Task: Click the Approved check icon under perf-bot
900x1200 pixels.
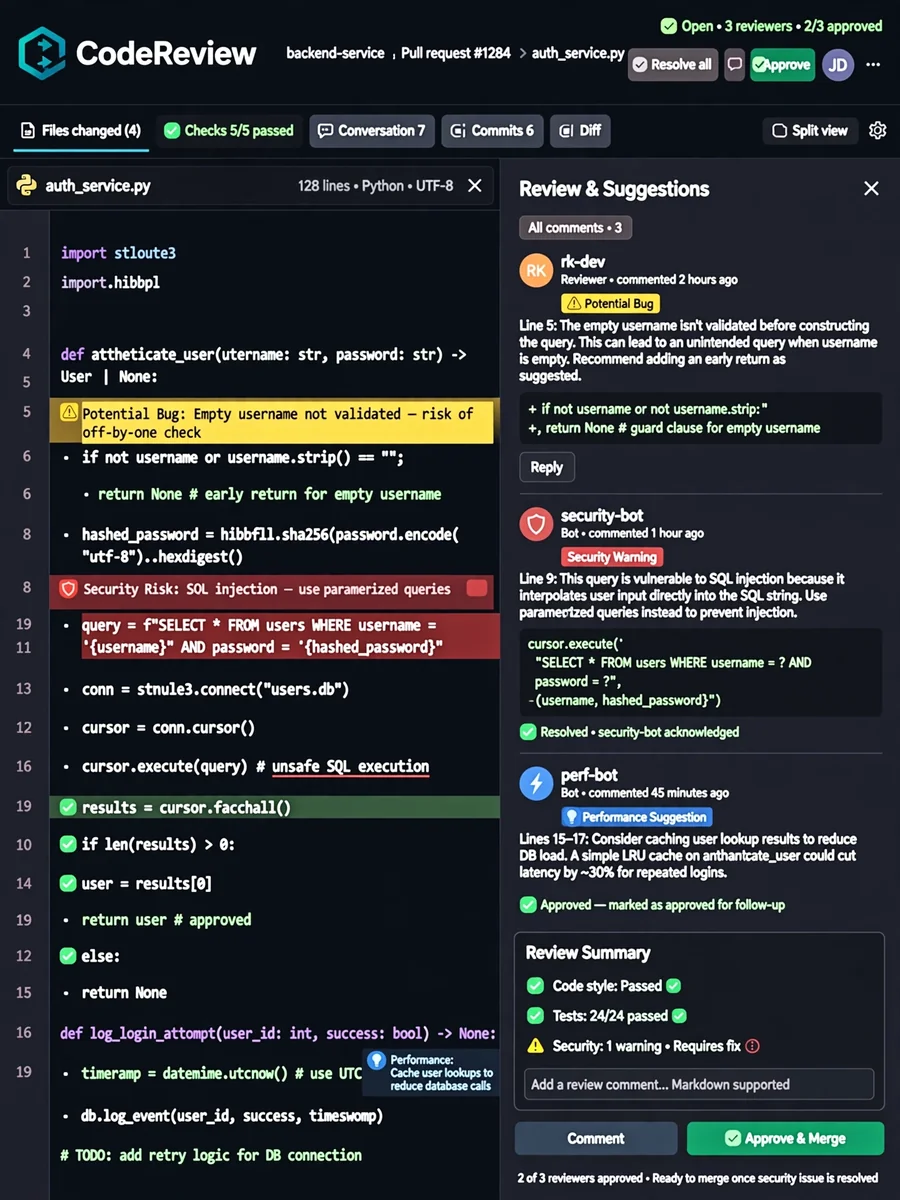Action: tap(528, 905)
